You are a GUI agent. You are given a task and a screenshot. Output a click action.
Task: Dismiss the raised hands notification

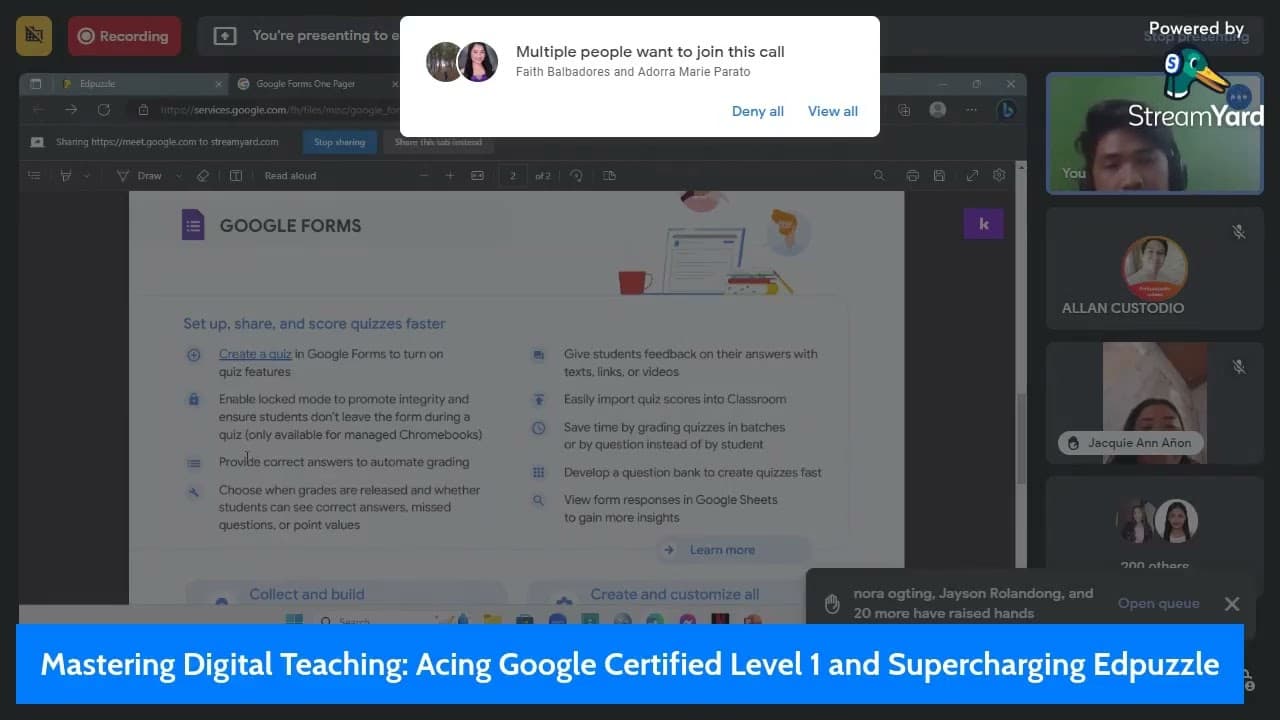point(1232,604)
